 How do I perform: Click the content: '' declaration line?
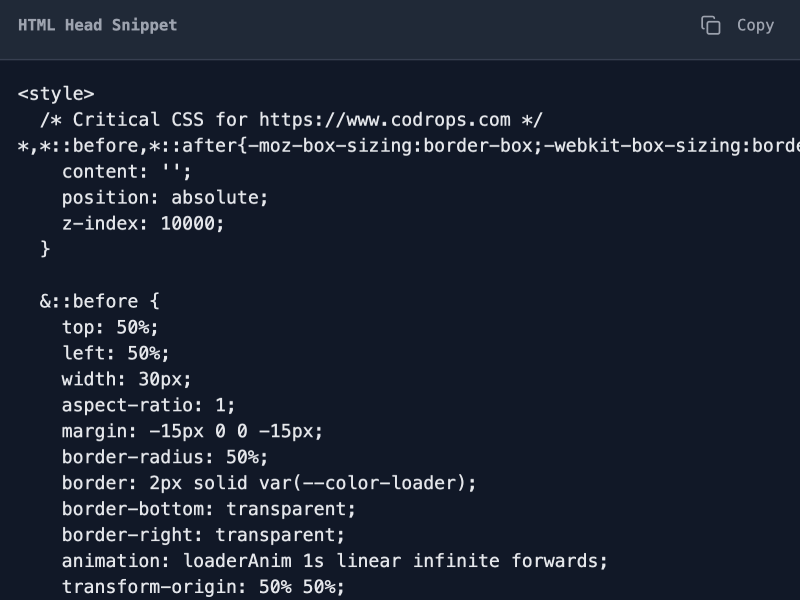[x=127, y=172]
